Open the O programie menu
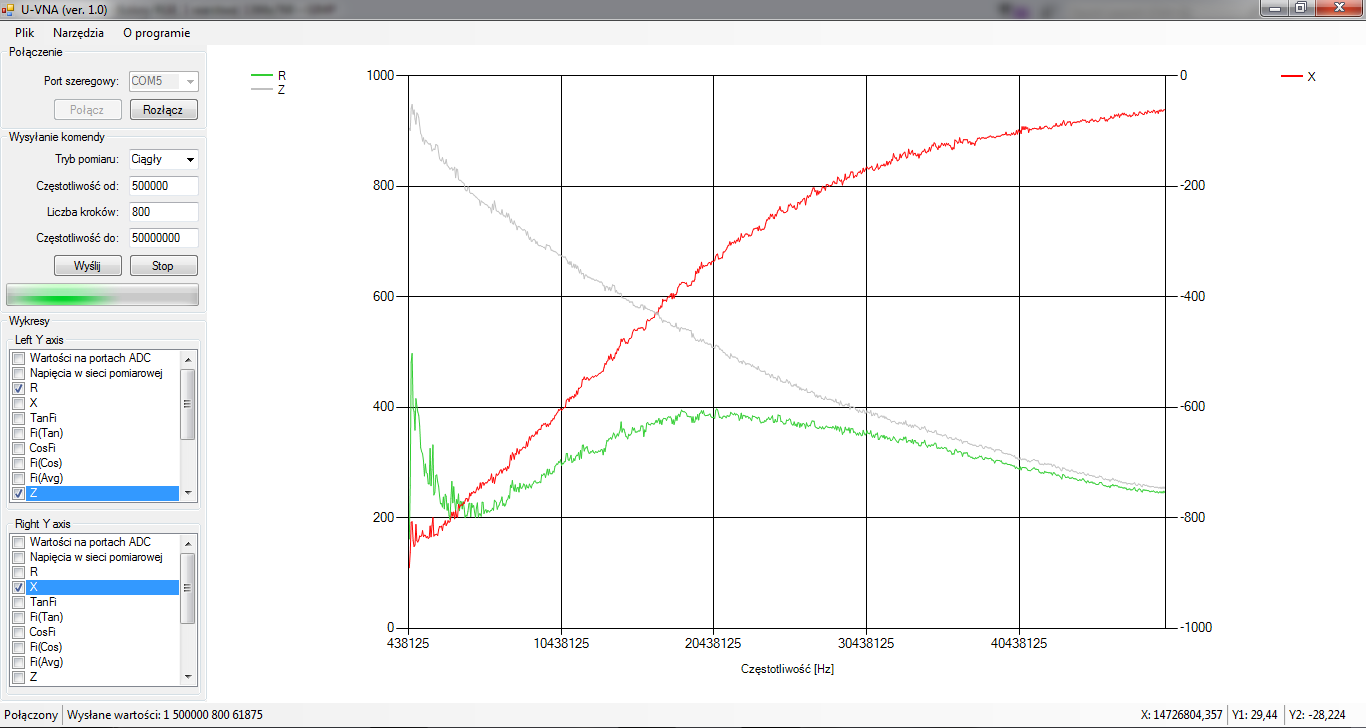 [x=156, y=32]
